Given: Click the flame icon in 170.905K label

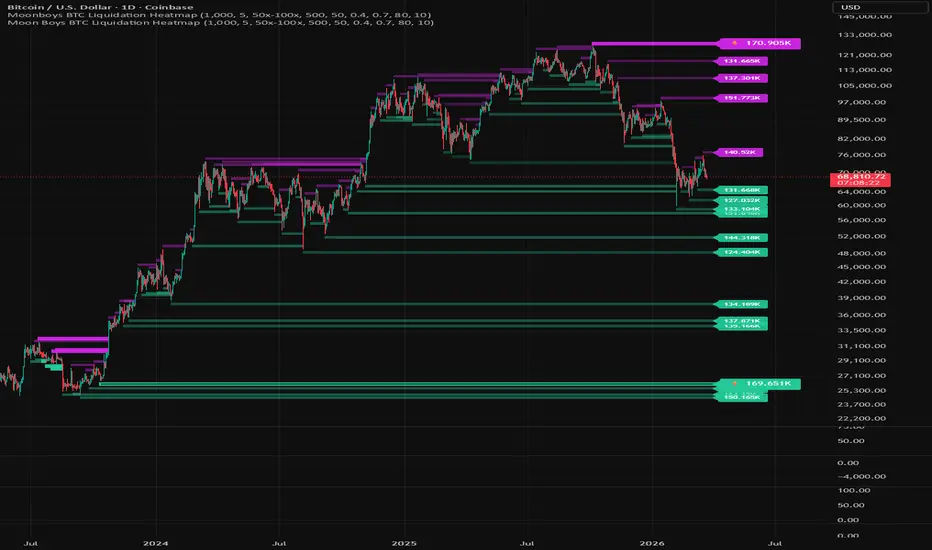Looking at the screenshot, I should pyautogui.click(x=735, y=43).
